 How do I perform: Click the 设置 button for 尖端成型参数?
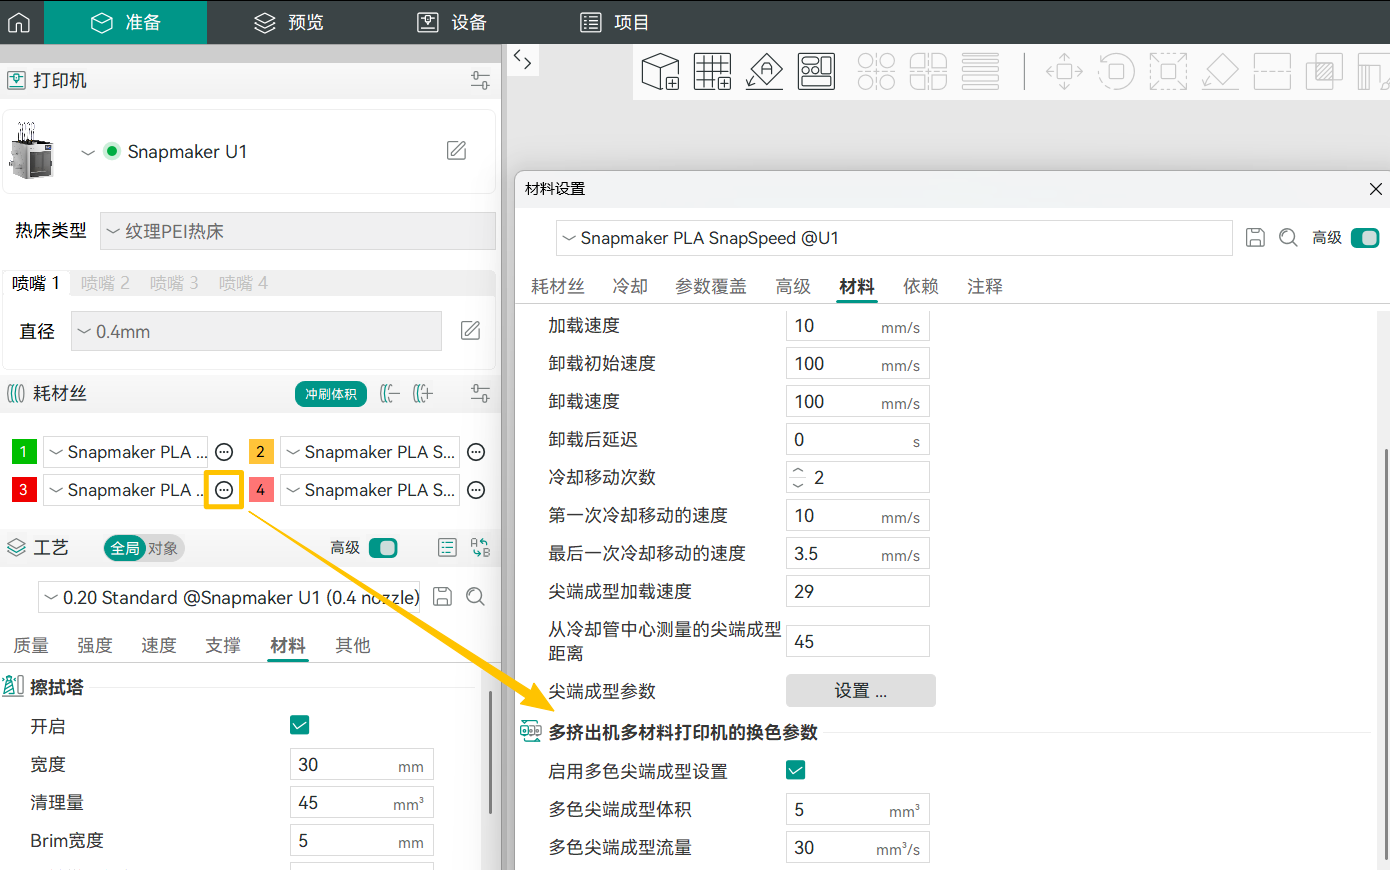tap(860, 690)
